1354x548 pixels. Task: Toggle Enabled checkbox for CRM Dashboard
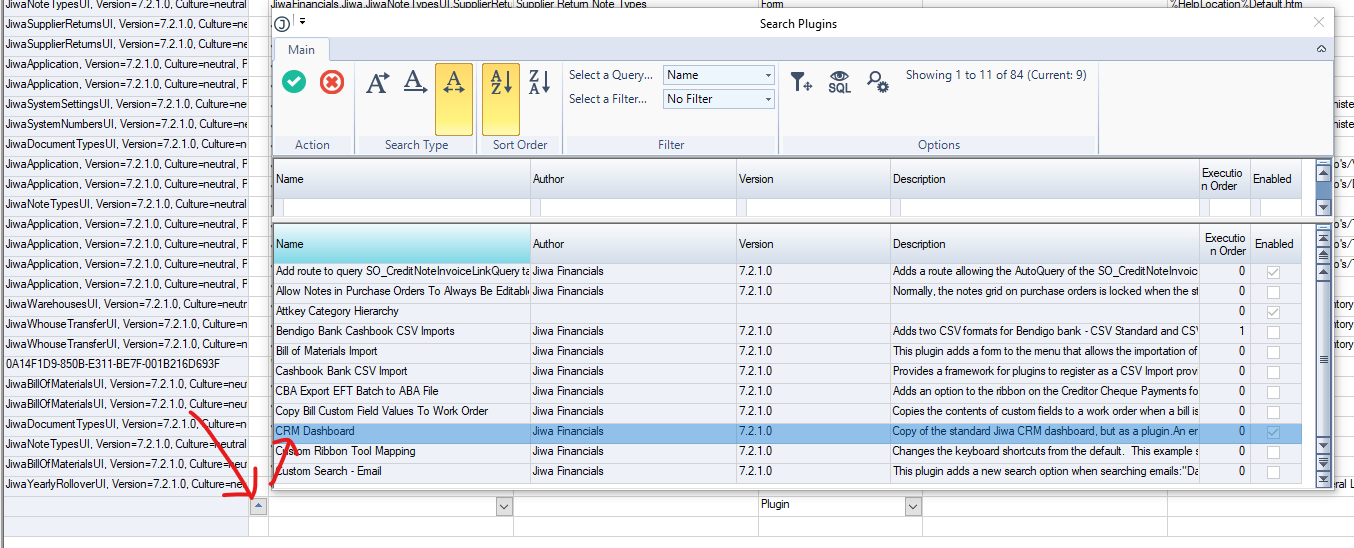(1273, 432)
